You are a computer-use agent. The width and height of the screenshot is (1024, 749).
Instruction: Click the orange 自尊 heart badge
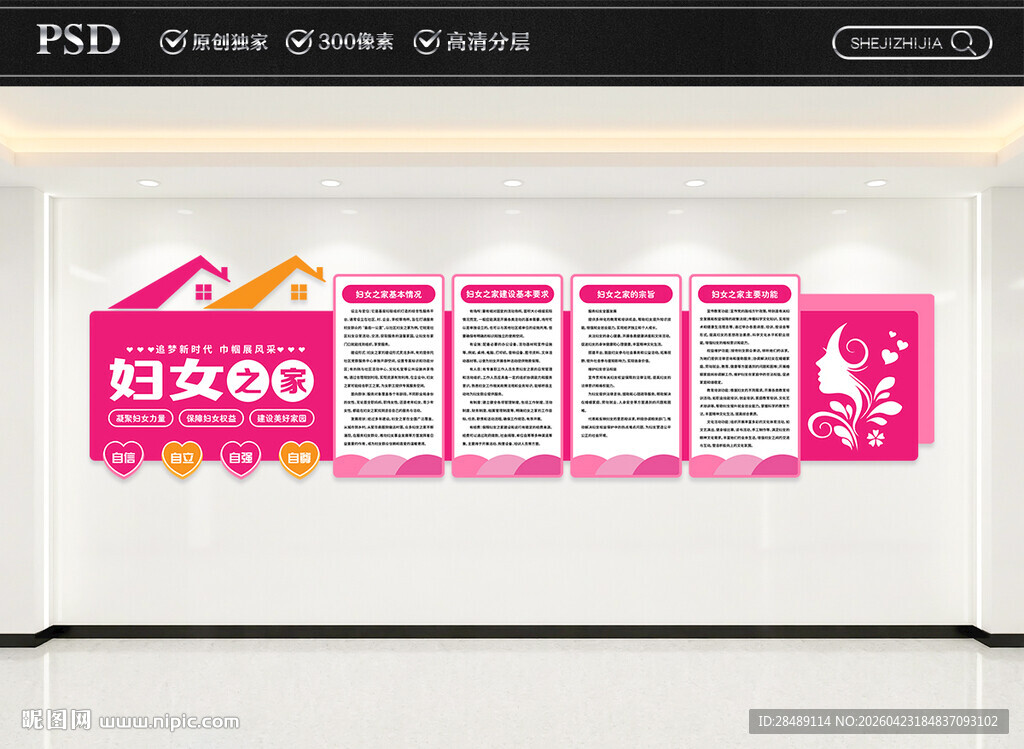(x=299, y=458)
